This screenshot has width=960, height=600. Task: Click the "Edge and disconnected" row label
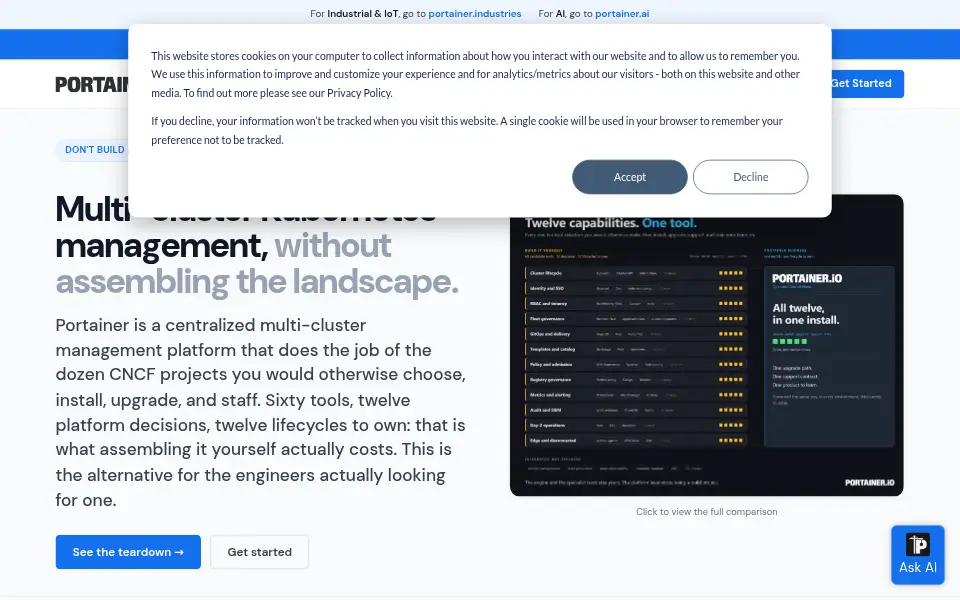coord(553,441)
